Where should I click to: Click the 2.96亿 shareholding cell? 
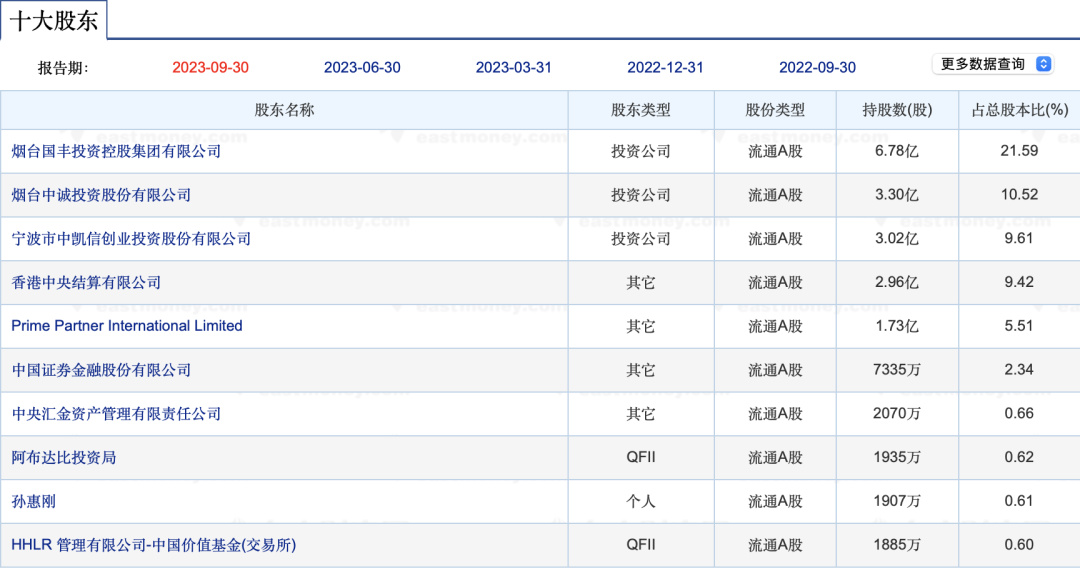[x=897, y=282]
